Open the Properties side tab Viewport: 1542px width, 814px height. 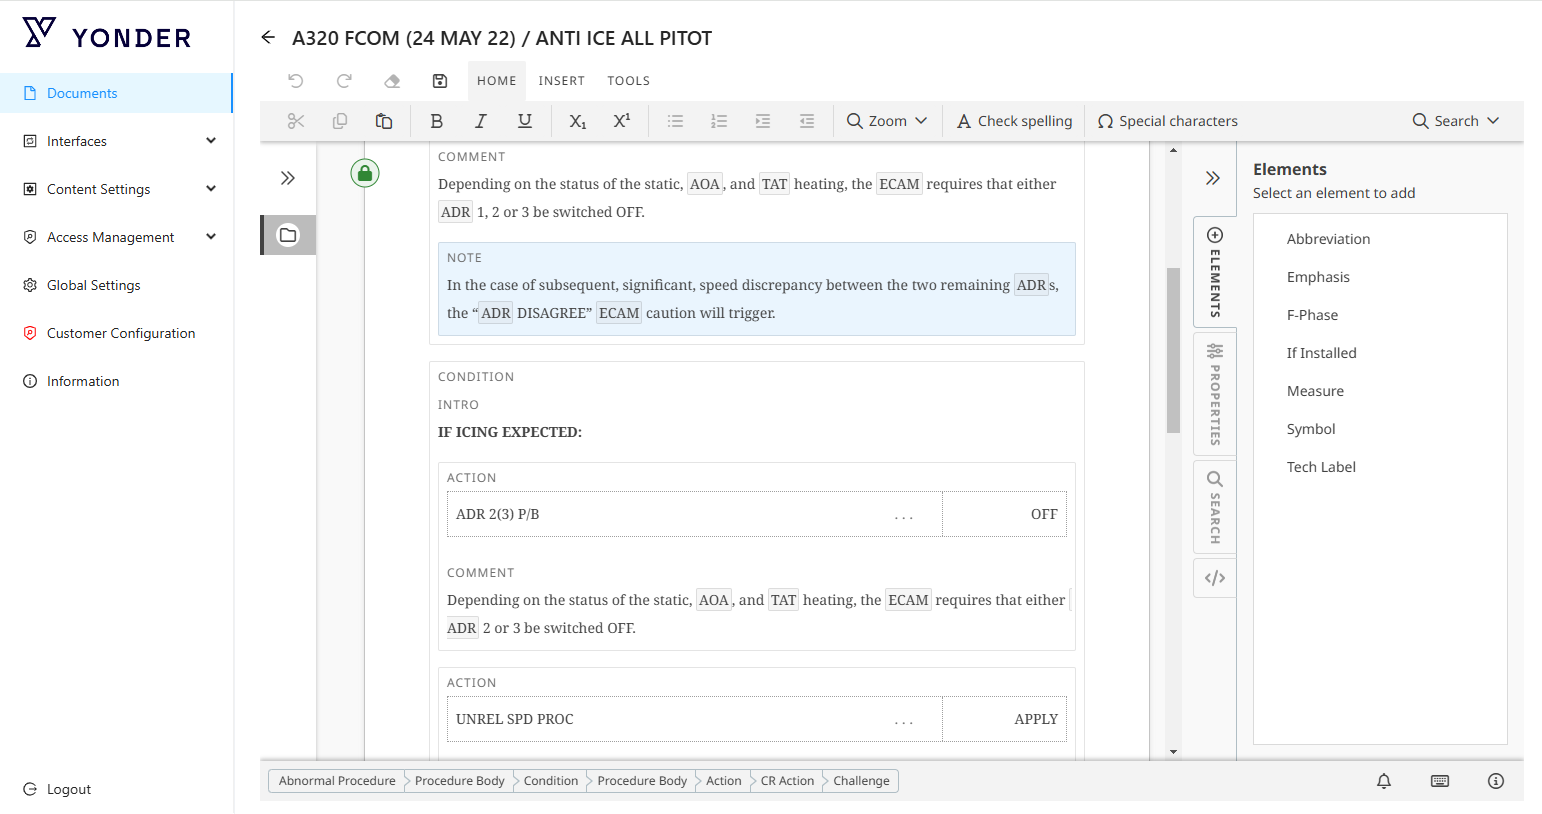point(1215,394)
